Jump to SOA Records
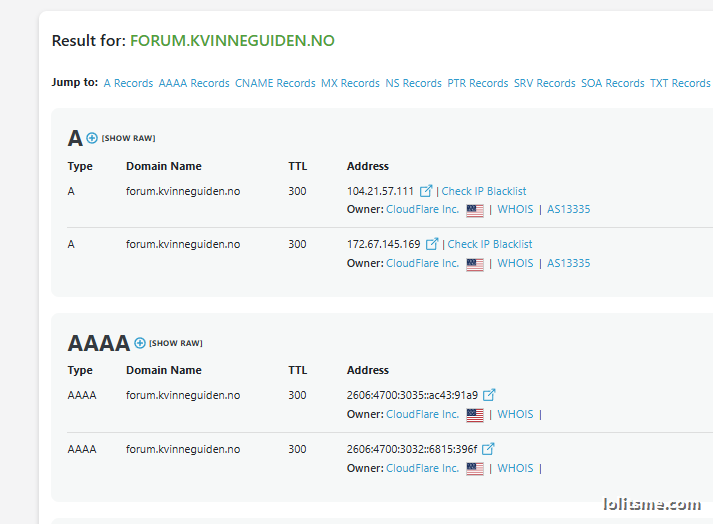Image resolution: width=713 pixels, height=524 pixels. pyautogui.click(x=613, y=83)
